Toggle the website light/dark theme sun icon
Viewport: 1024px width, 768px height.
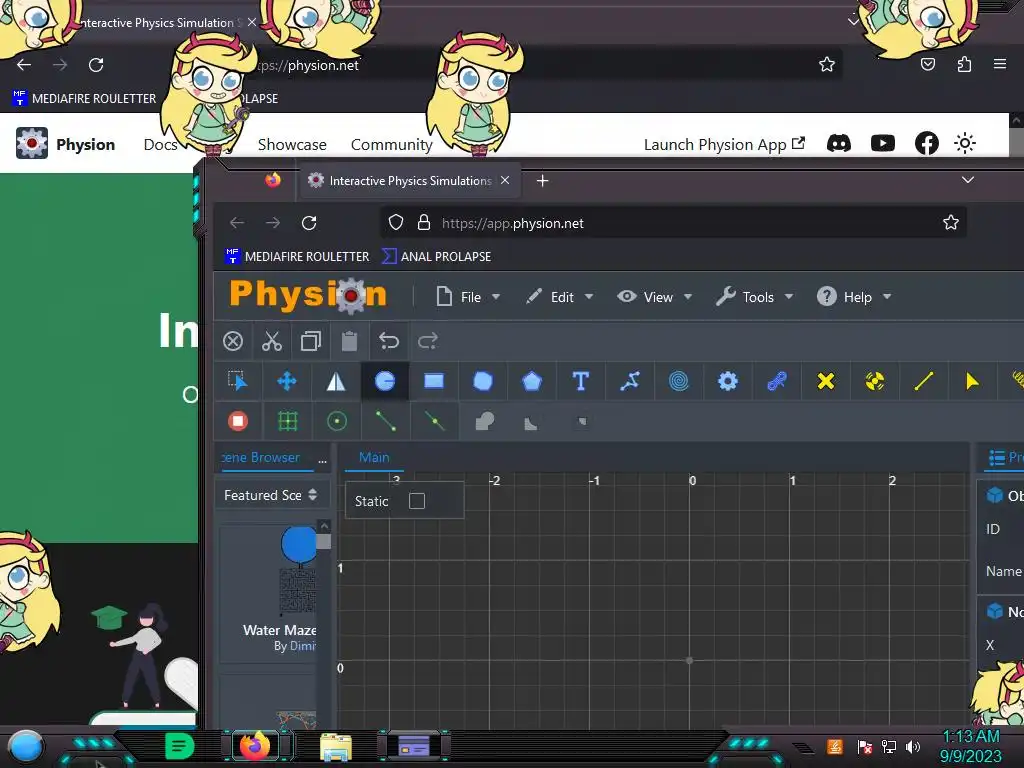point(965,143)
